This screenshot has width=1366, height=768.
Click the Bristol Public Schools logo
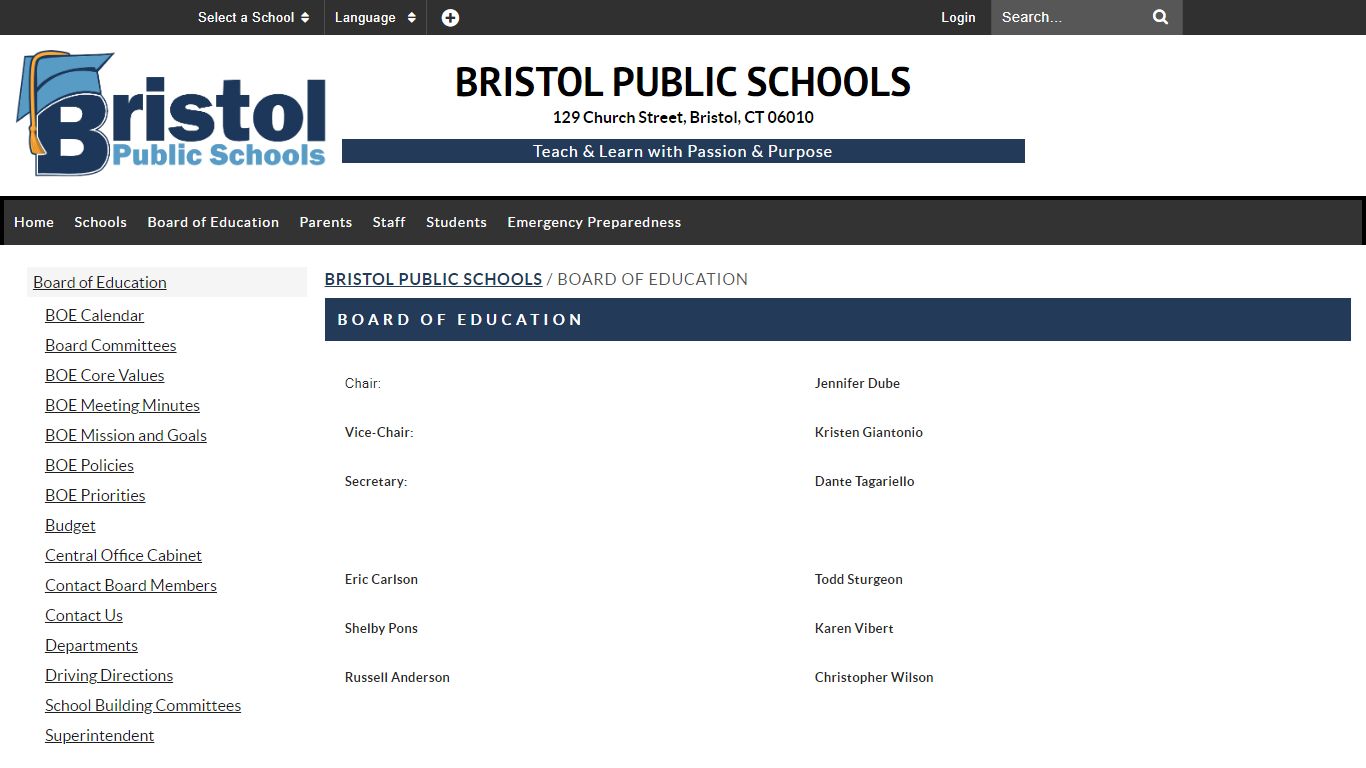point(171,113)
